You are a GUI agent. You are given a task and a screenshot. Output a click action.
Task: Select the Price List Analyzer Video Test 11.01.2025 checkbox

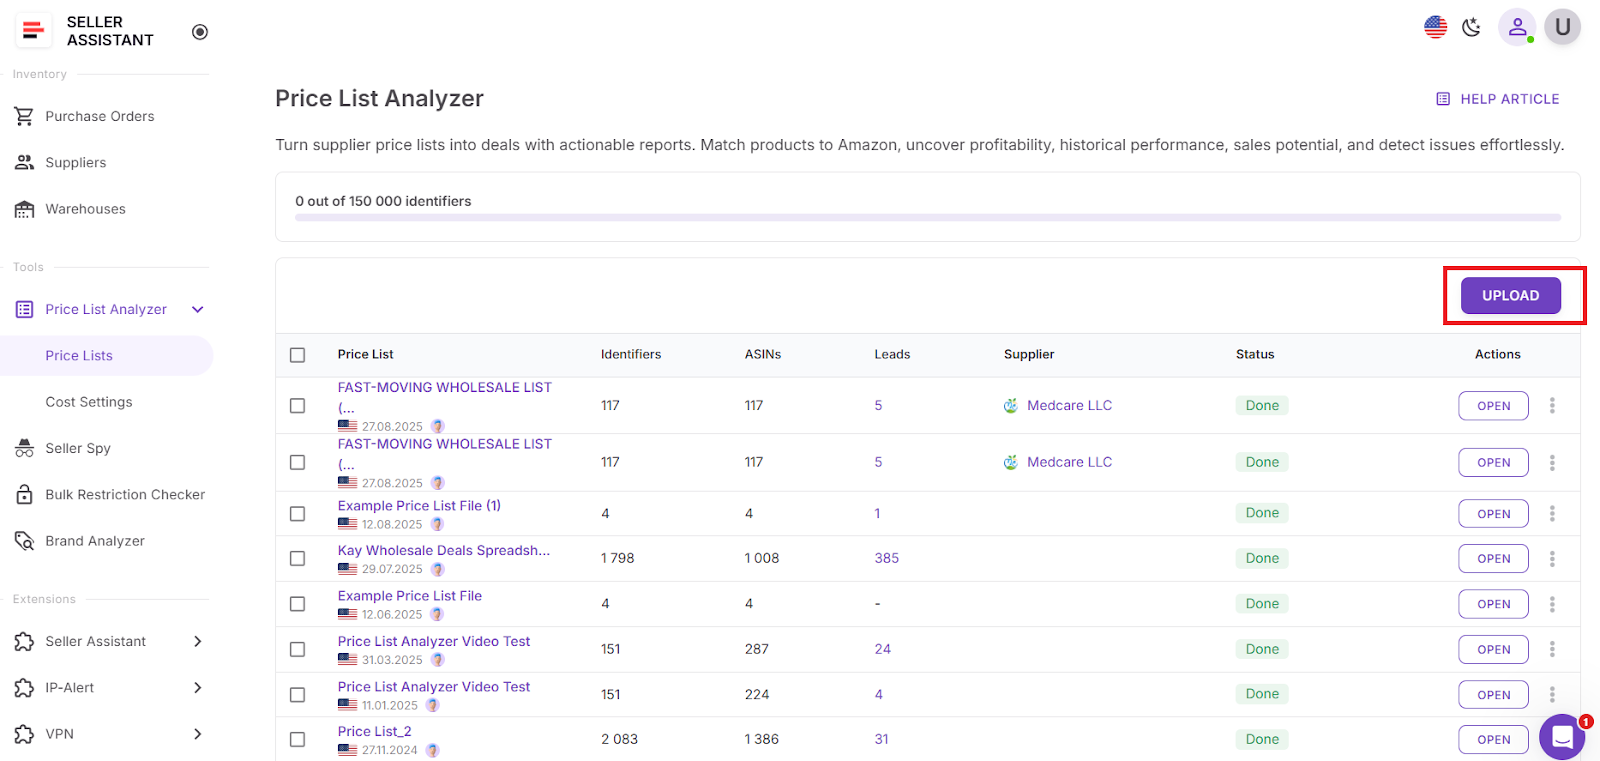pyautogui.click(x=297, y=695)
